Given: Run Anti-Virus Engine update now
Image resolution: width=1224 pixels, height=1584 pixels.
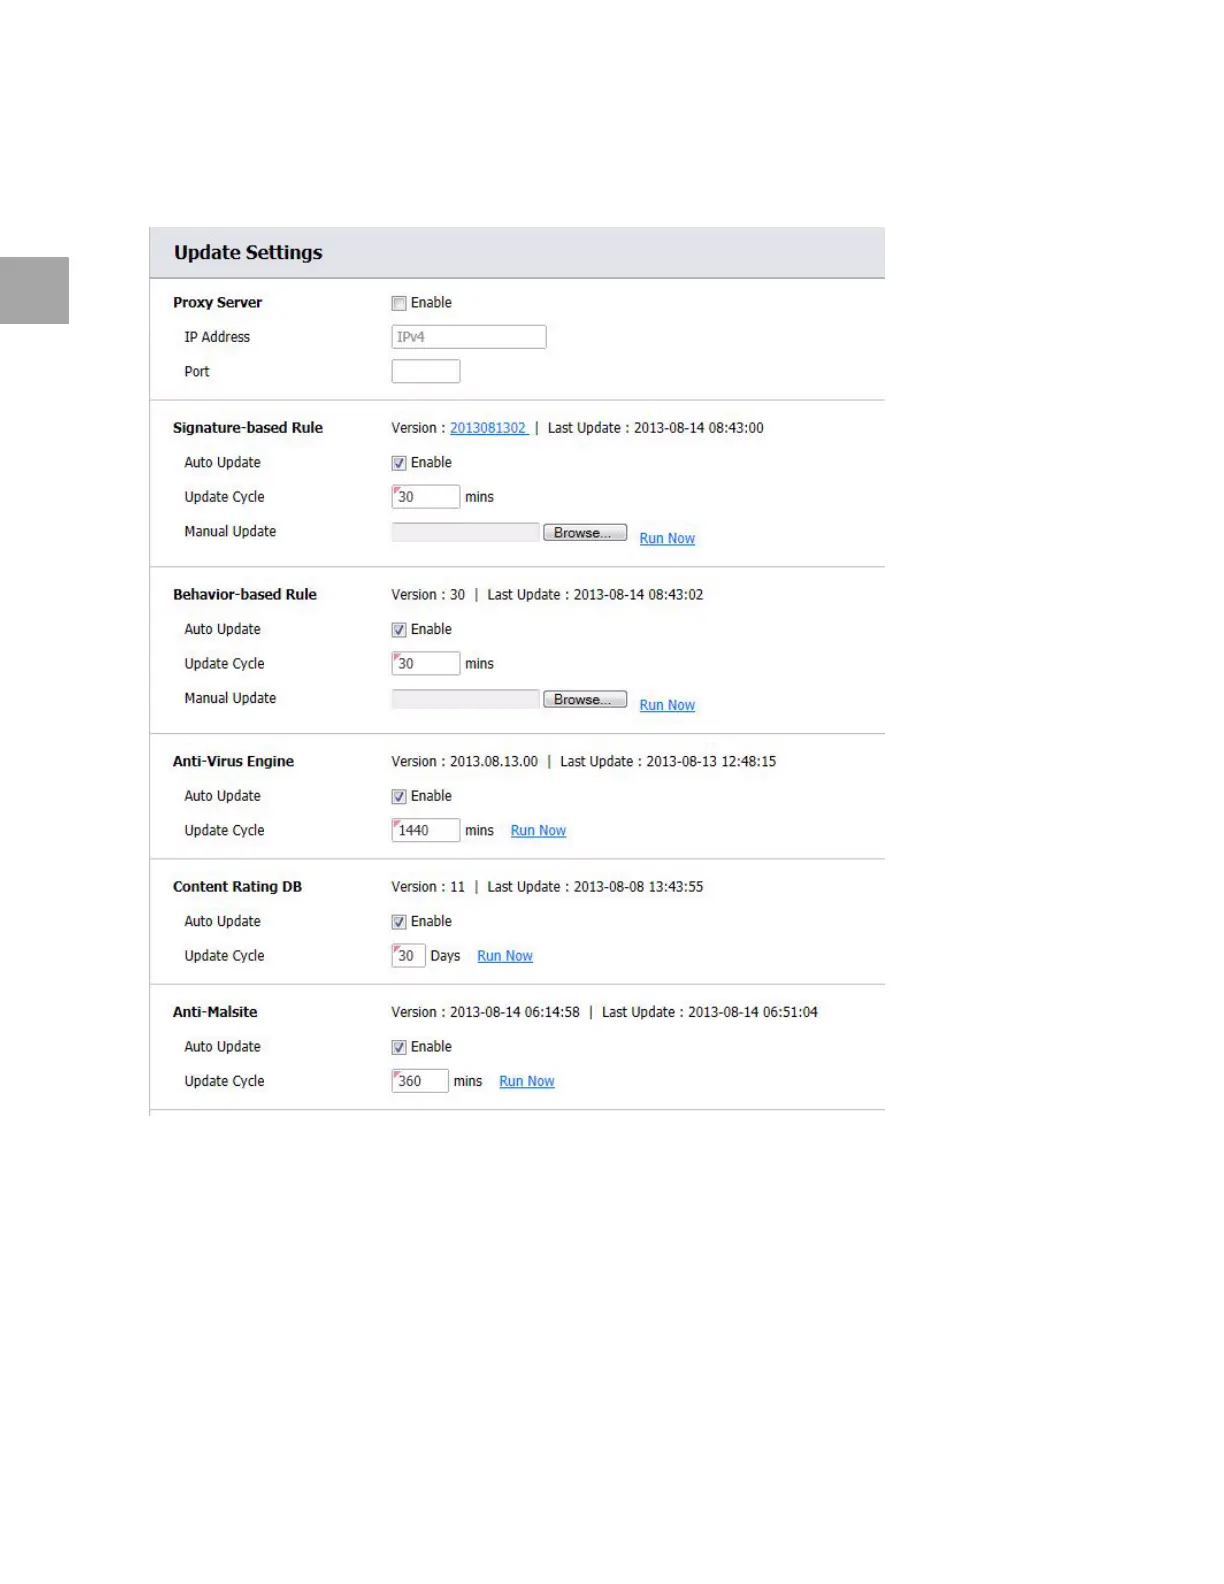Looking at the screenshot, I should click(538, 831).
